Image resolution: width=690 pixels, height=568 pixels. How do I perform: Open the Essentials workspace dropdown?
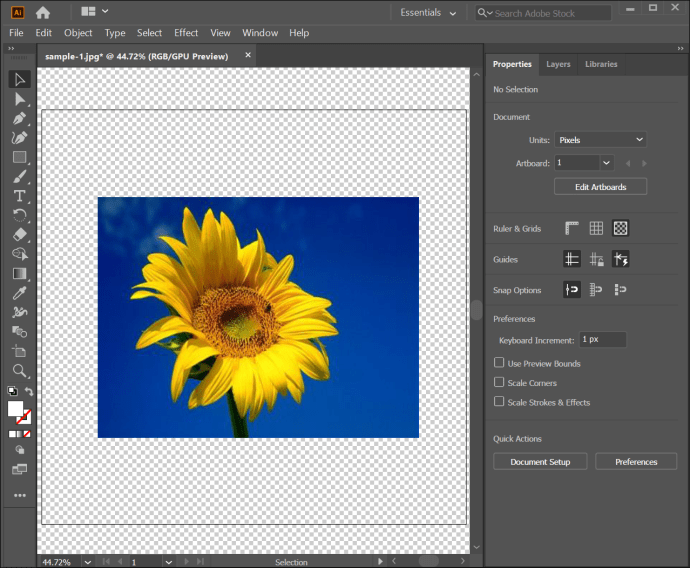tap(428, 13)
